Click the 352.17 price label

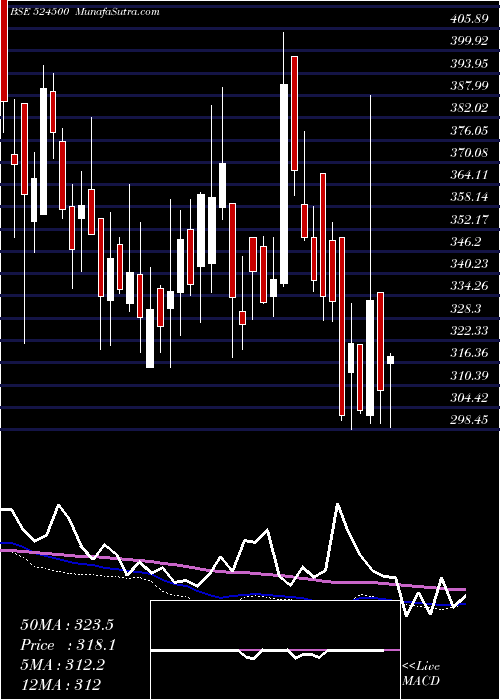coord(470,219)
